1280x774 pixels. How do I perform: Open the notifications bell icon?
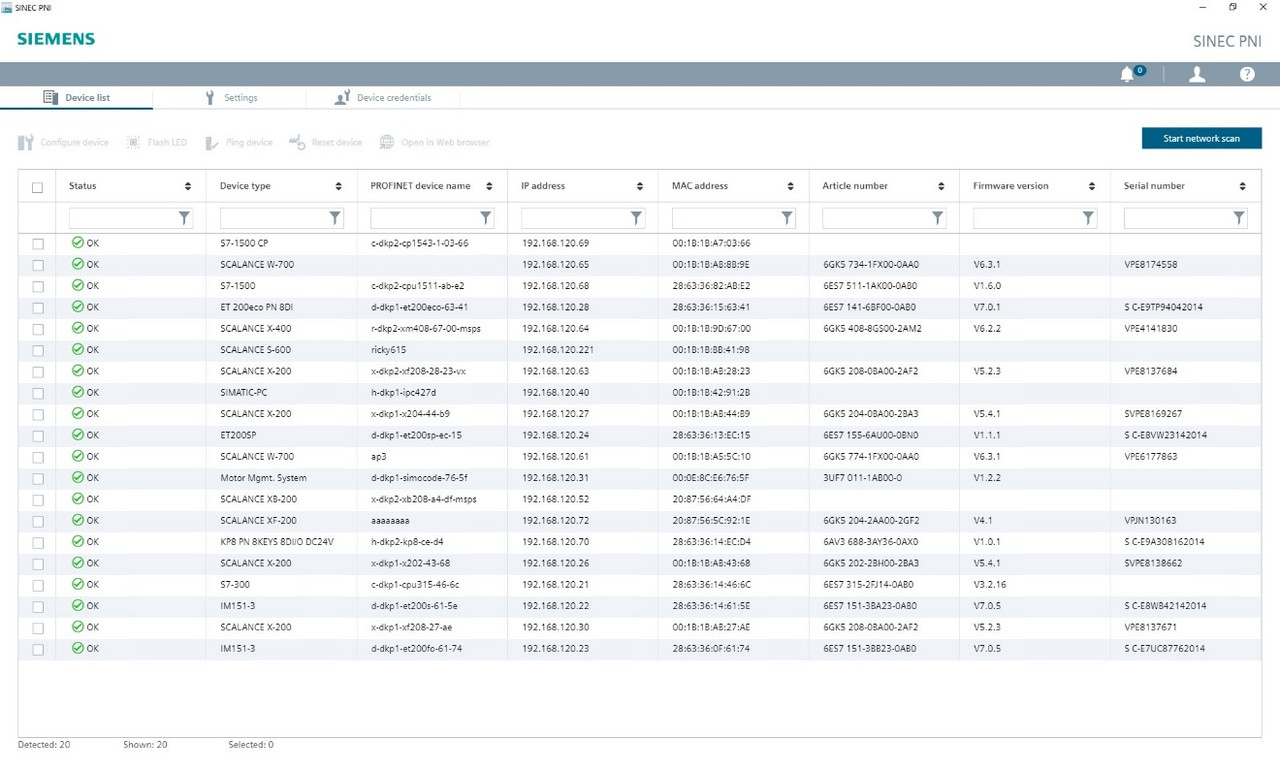point(1129,74)
